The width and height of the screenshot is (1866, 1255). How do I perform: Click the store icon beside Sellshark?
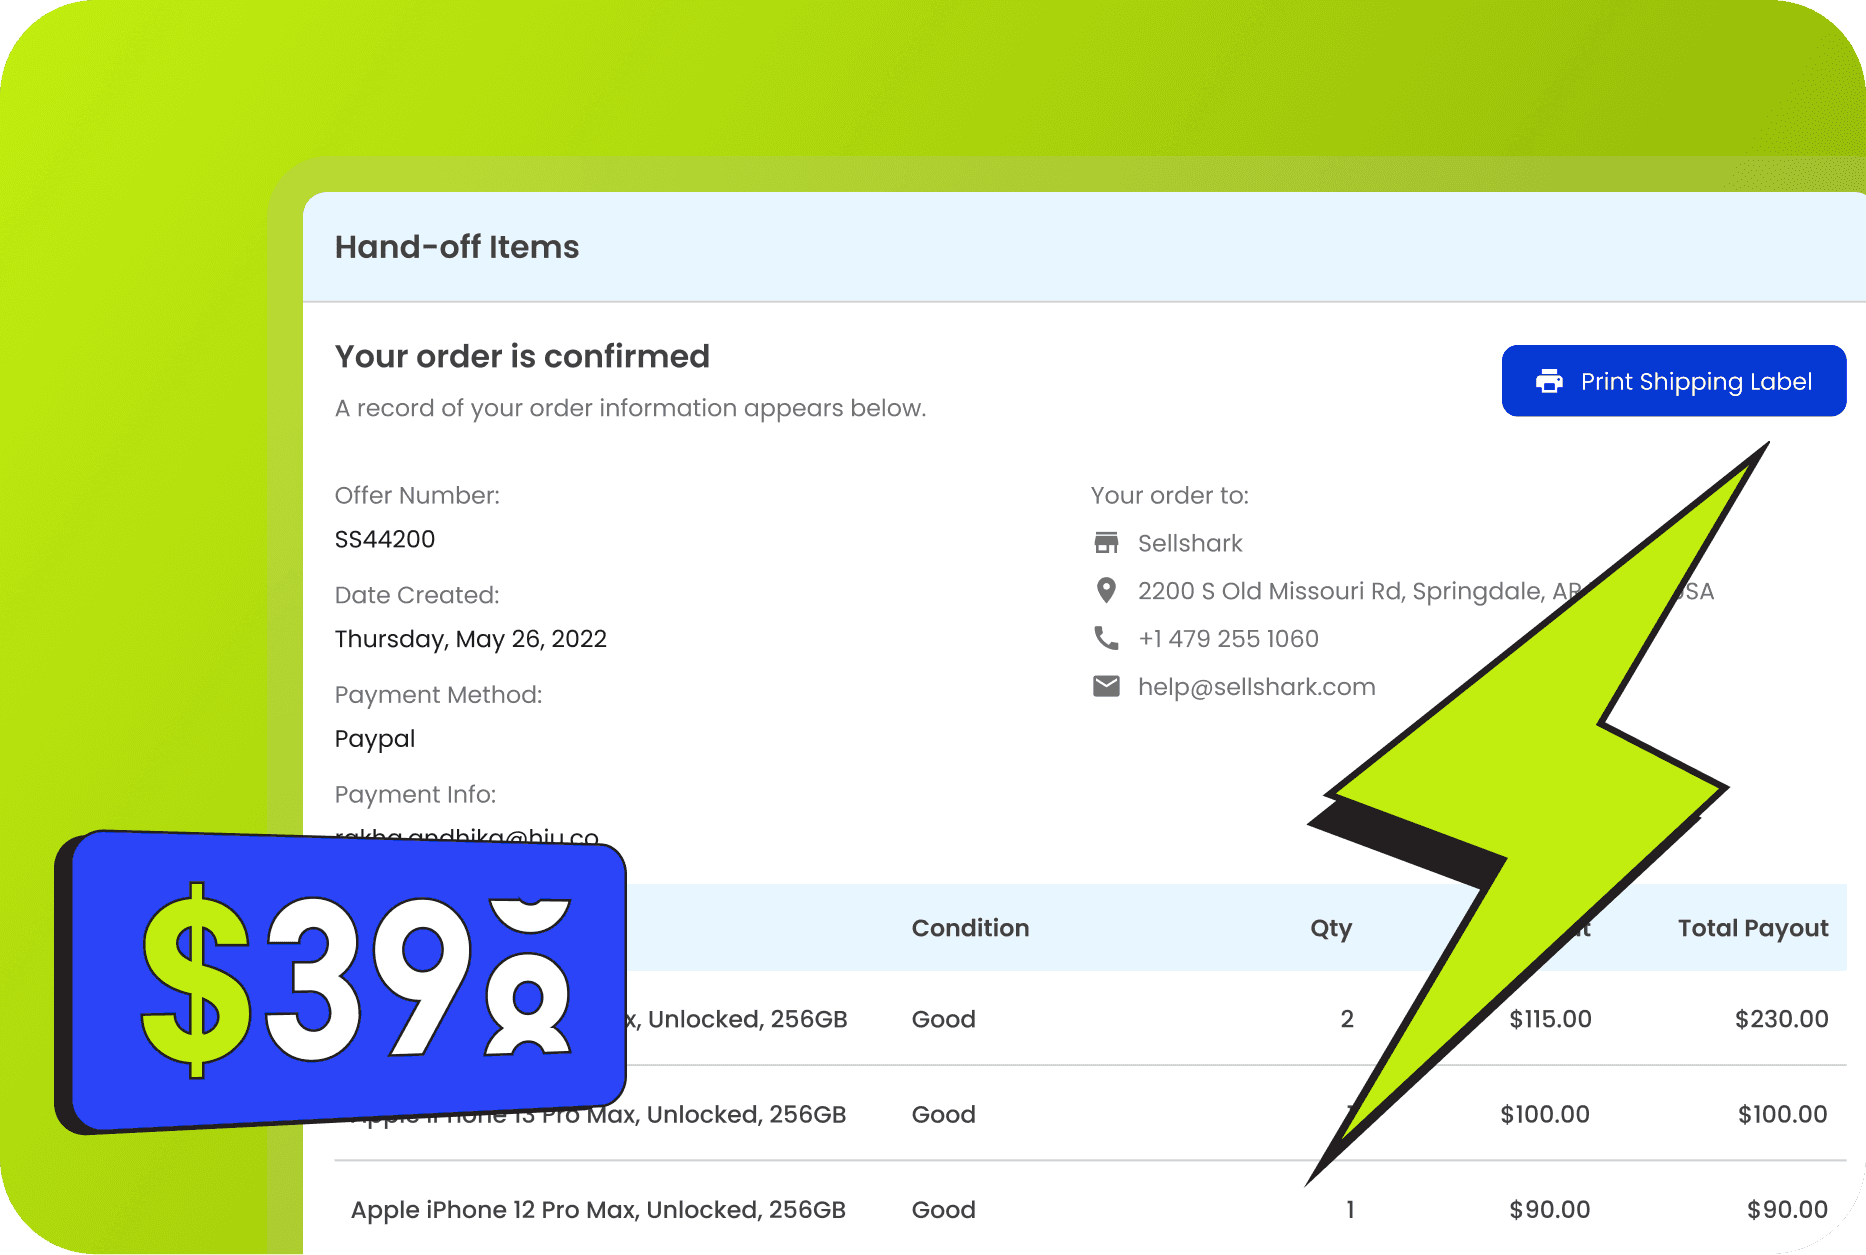(1106, 543)
